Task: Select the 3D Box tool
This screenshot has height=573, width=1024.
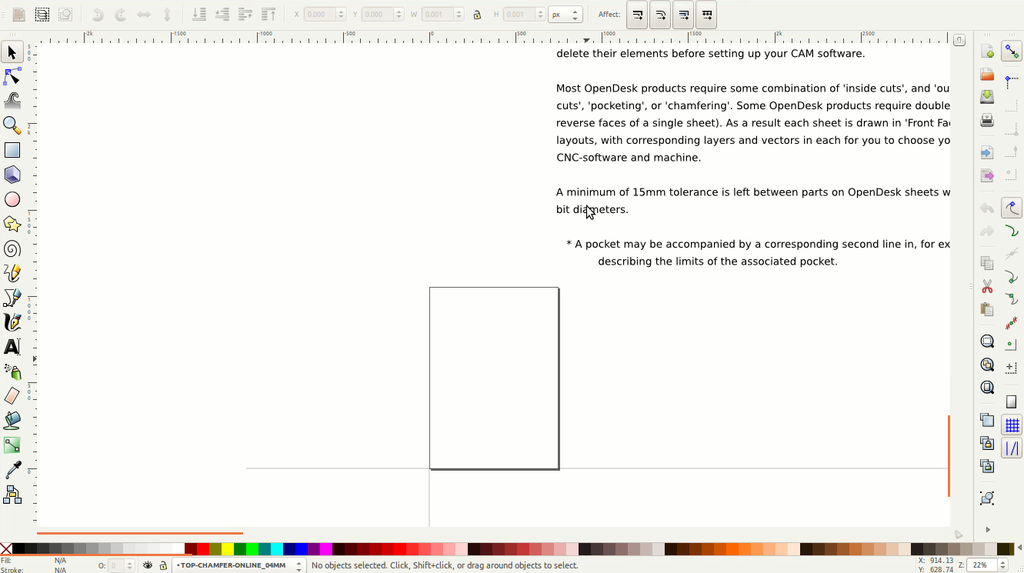Action: [12, 174]
